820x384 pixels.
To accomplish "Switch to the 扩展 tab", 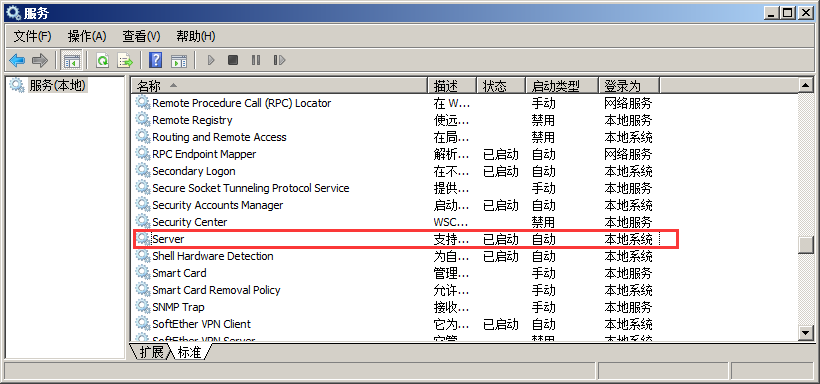I will pyautogui.click(x=152, y=352).
